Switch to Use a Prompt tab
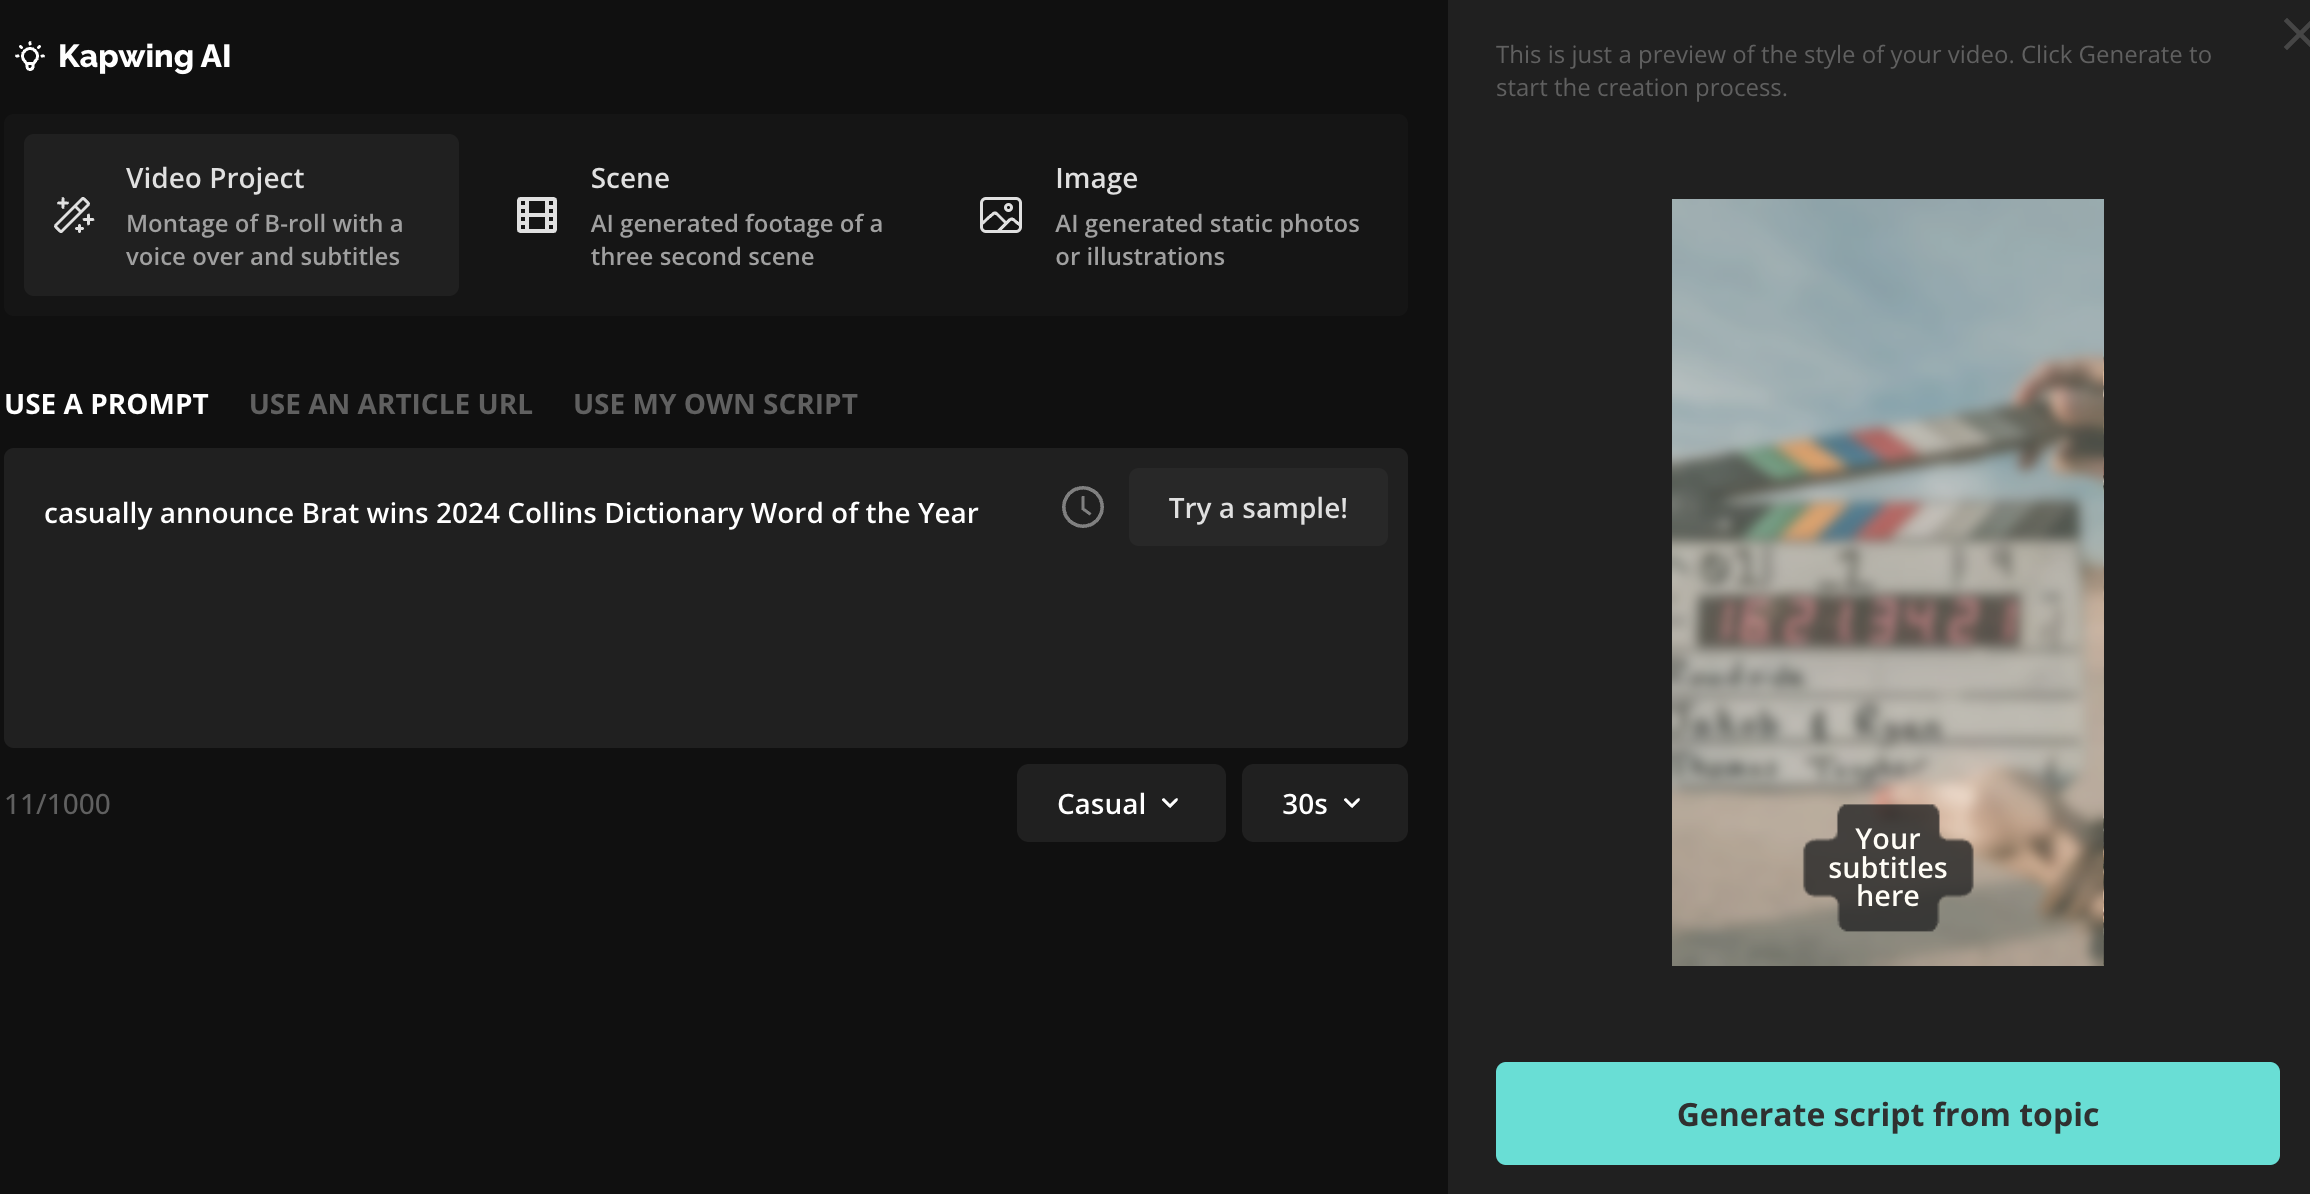 coord(106,404)
